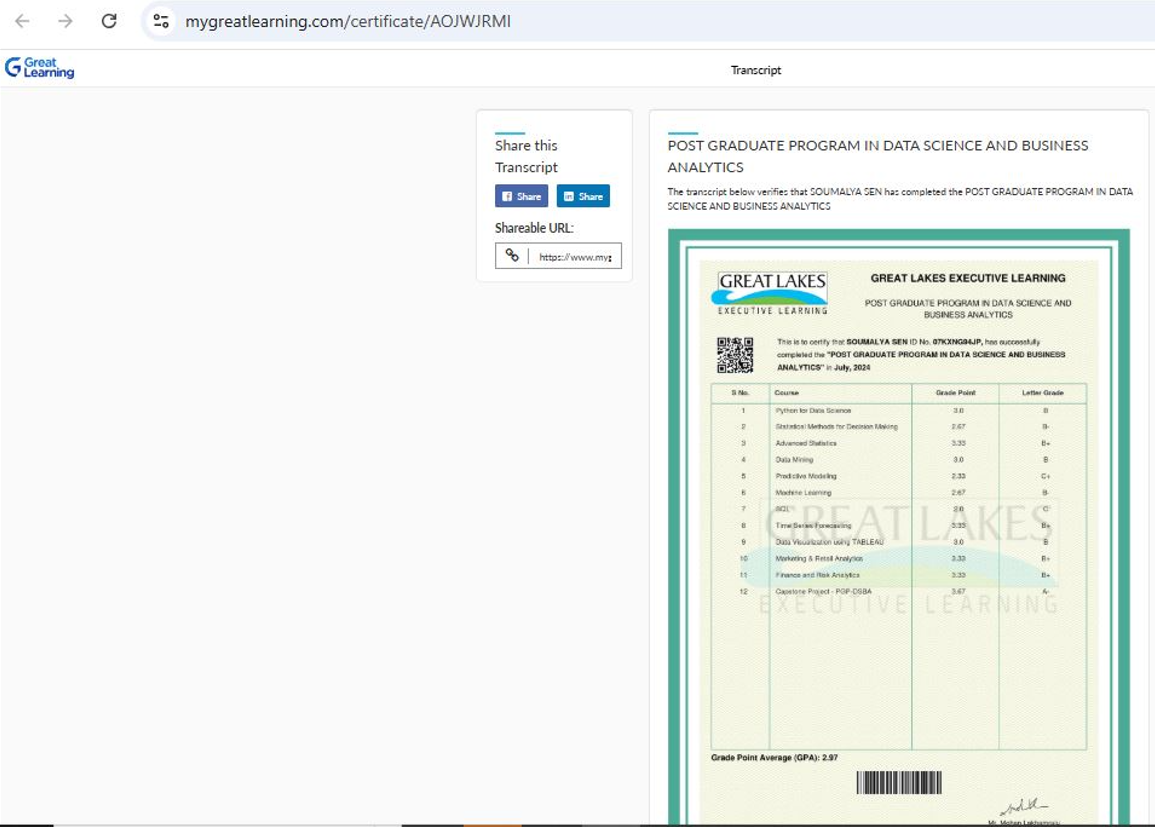1155x827 pixels.
Task: Click the 'Data Mining' course row
Action: coord(899,460)
